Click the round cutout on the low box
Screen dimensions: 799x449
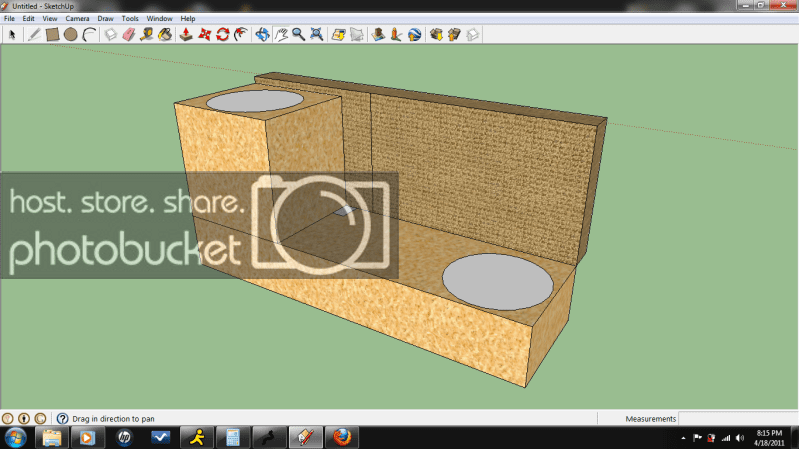click(x=497, y=282)
